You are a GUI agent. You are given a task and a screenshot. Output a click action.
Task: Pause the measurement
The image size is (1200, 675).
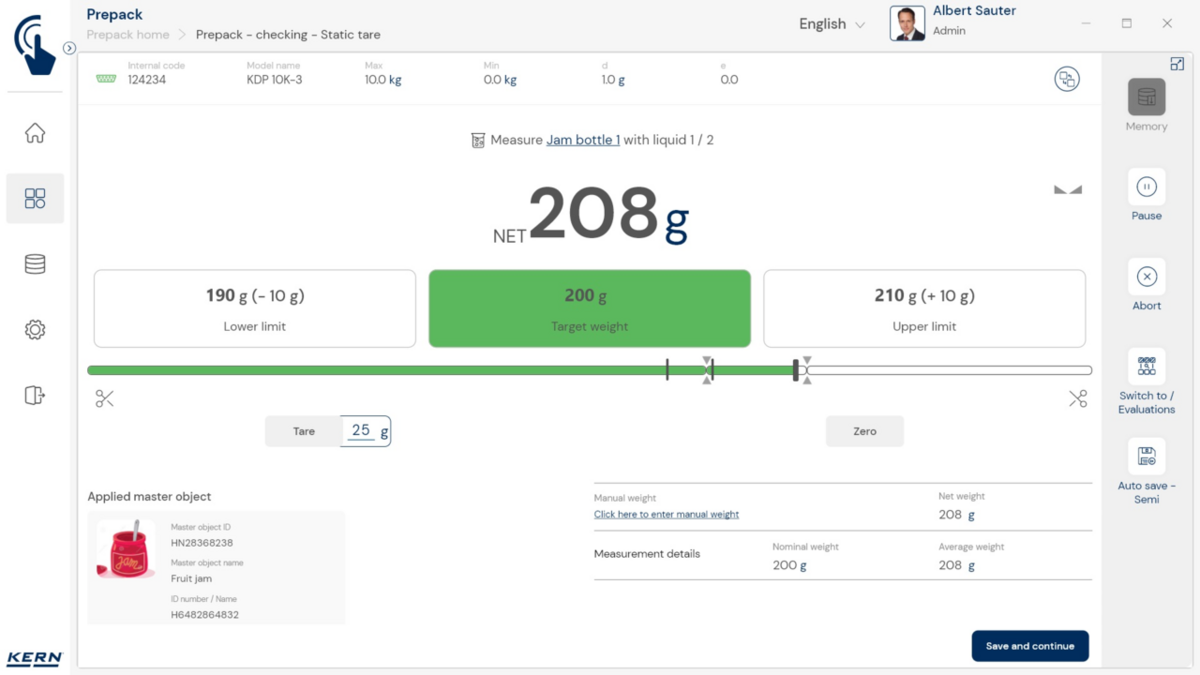(x=1146, y=187)
